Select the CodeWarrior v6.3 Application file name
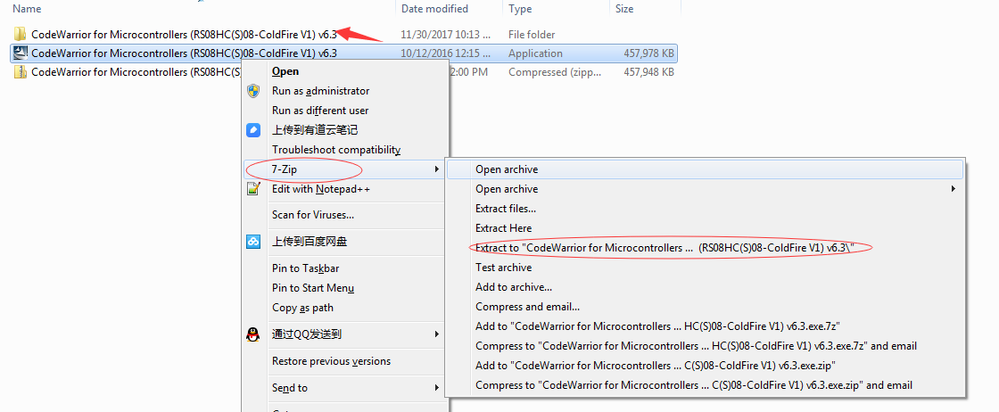This screenshot has width=999, height=412. (184, 53)
